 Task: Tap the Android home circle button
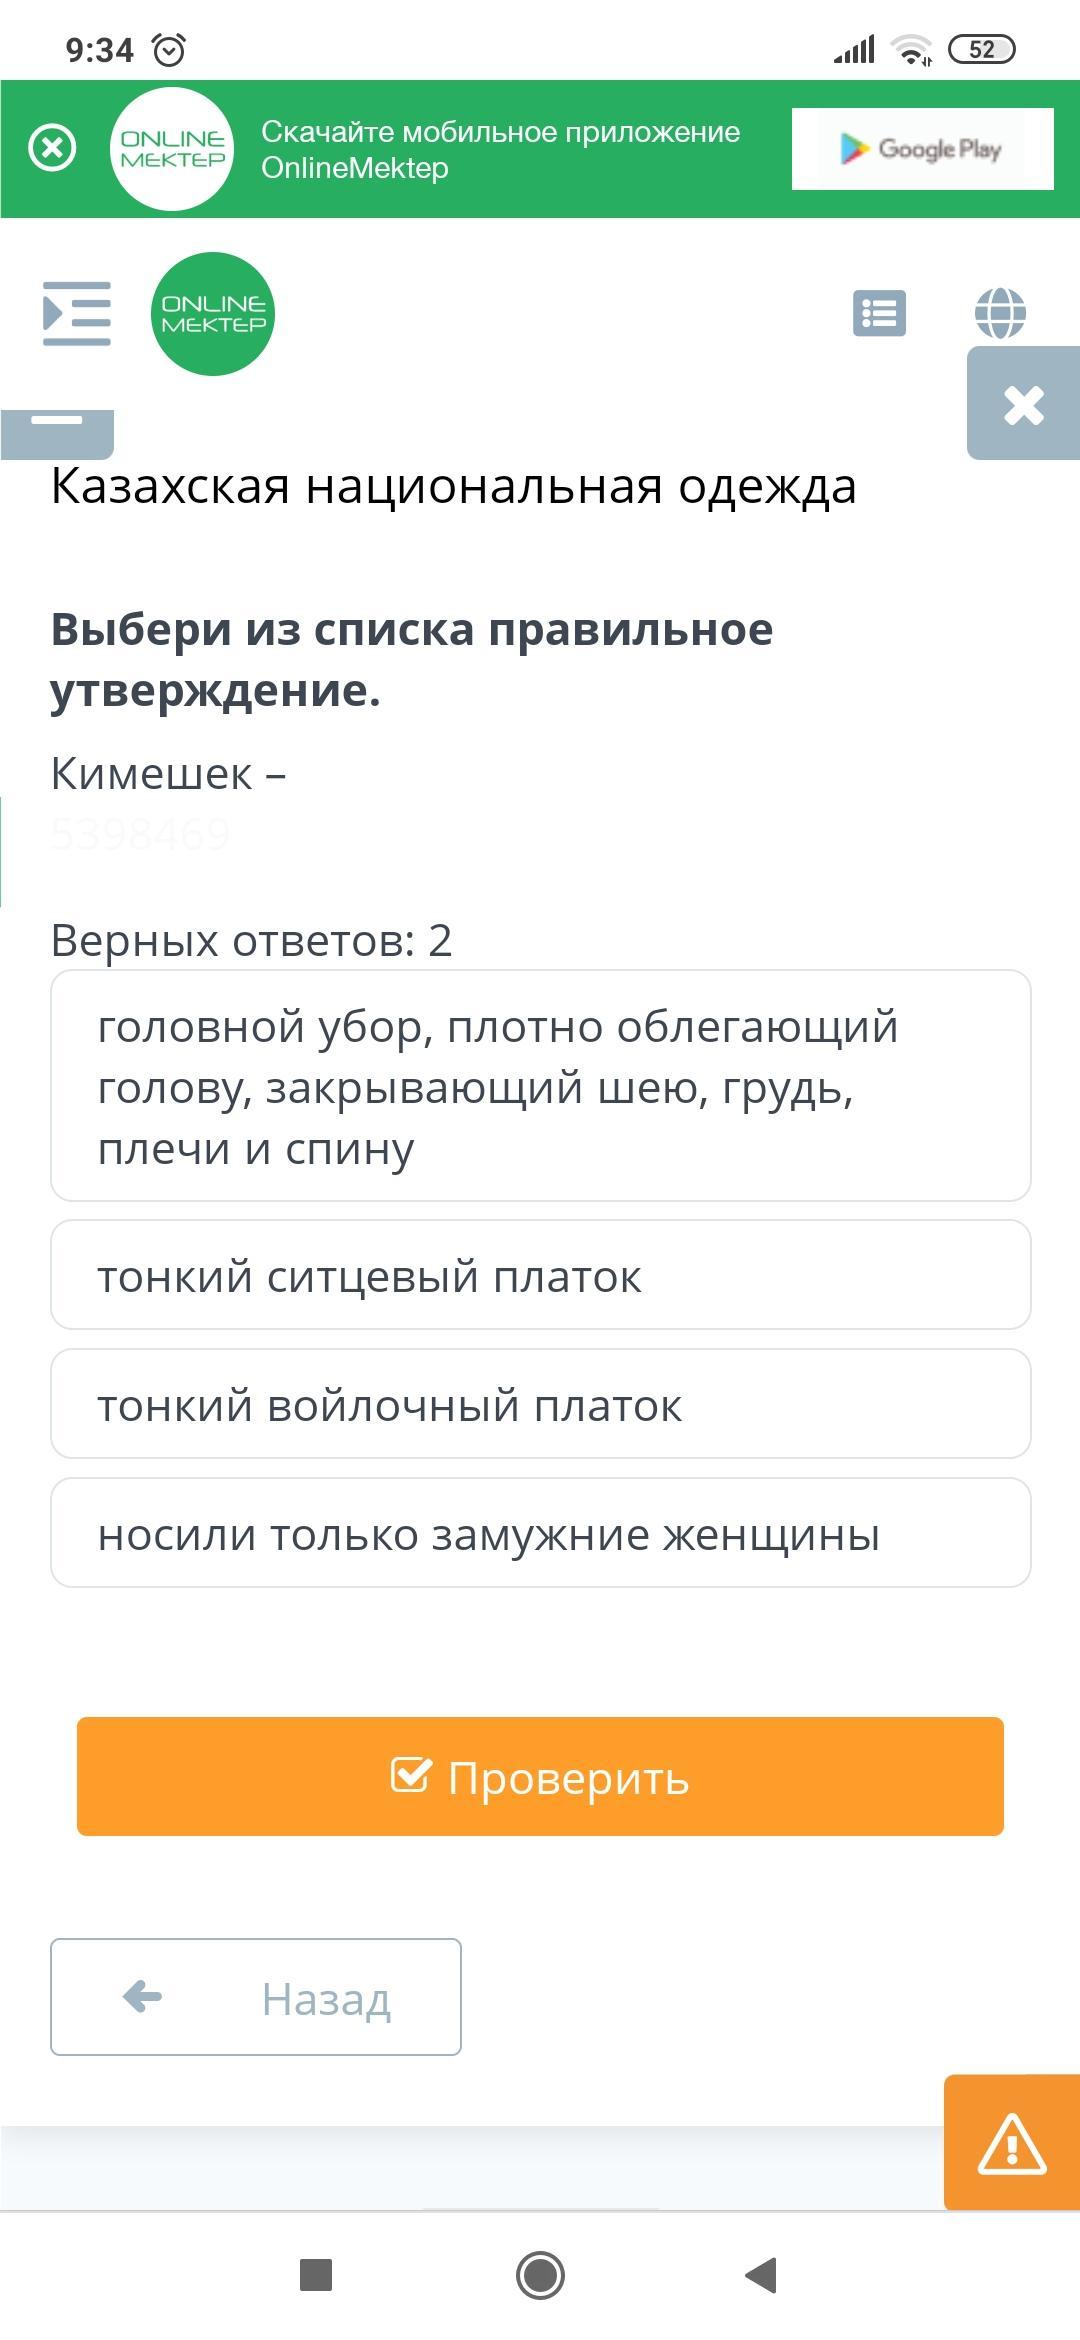[540, 2275]
